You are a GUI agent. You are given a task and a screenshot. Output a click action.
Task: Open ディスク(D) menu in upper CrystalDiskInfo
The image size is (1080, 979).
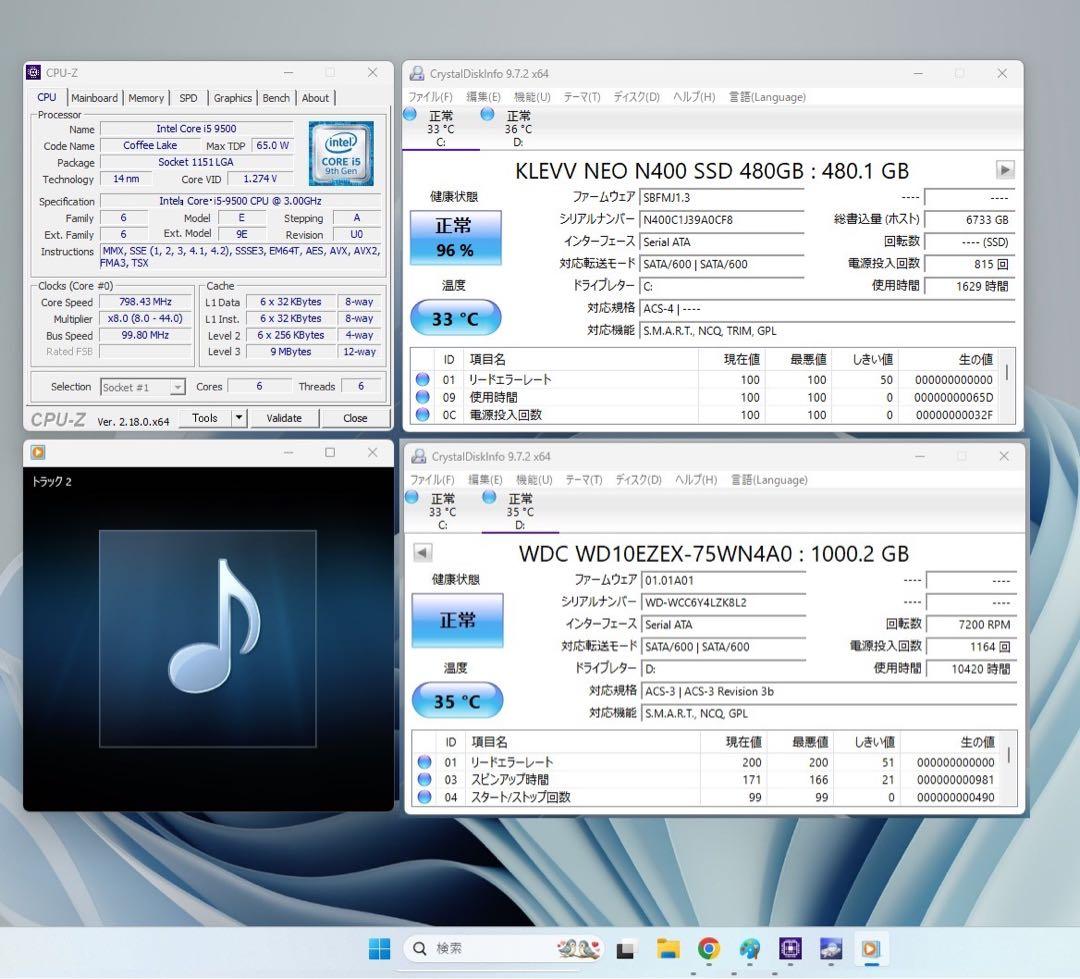tap(637, 96)
